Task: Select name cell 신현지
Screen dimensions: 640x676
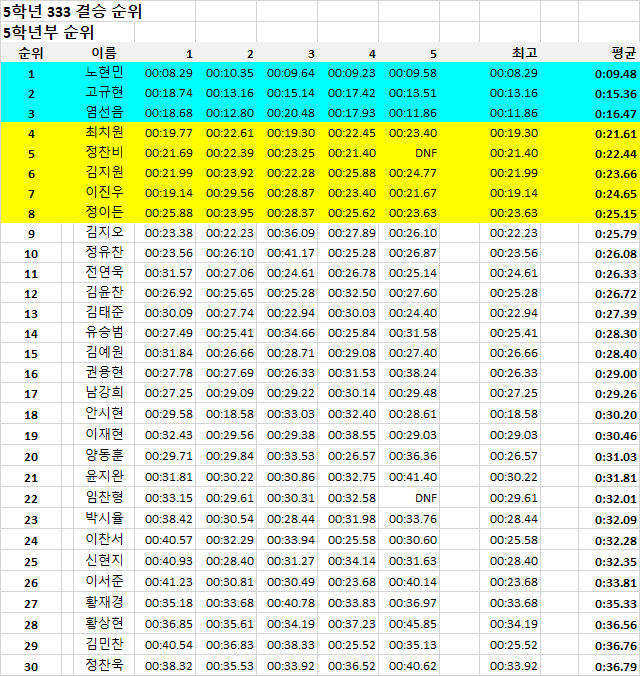Action: [x=104, y=560]
